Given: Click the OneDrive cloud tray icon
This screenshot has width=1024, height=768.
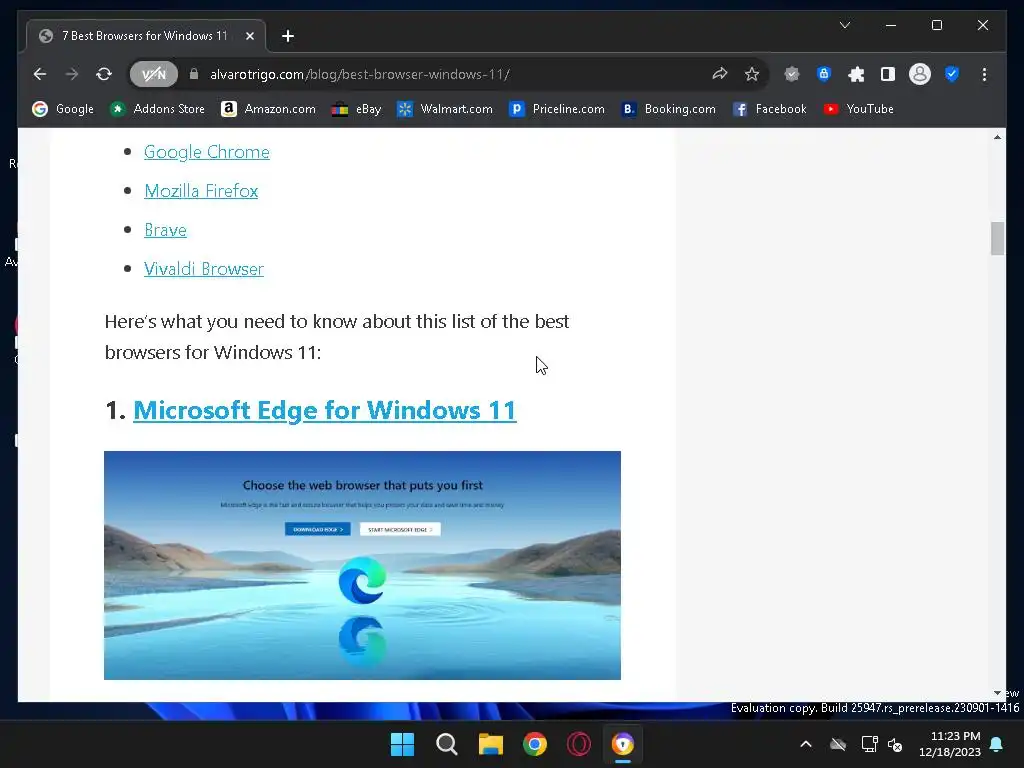Looking at the screenshot, I should click(838, 744).
